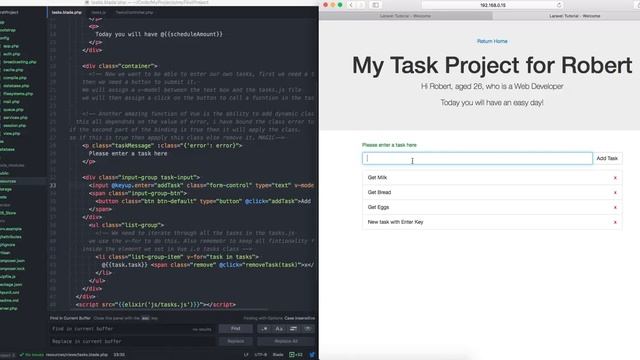The image size is (640, 360).
Task: Click Find button in find panel
Action: 236,329
